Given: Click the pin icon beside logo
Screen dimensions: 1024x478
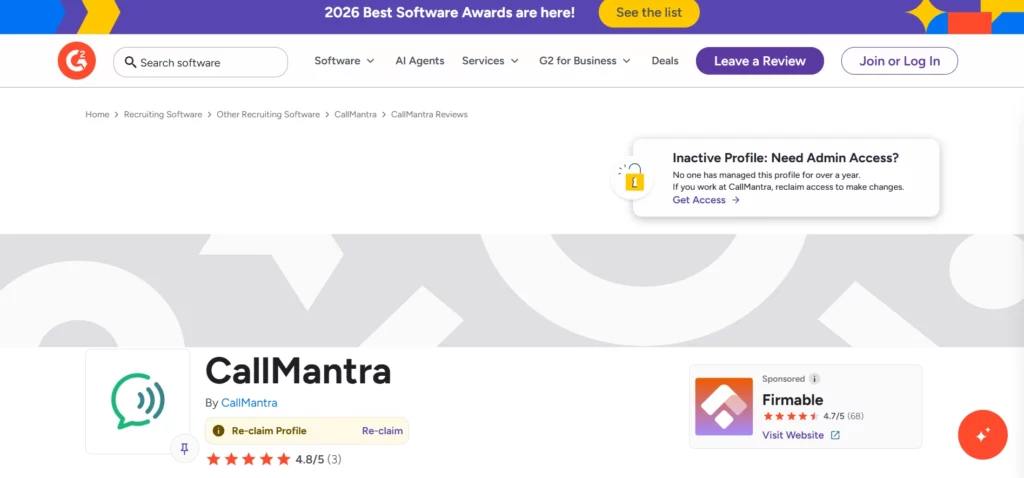Looking at the screenshot, I should (184, 449).
